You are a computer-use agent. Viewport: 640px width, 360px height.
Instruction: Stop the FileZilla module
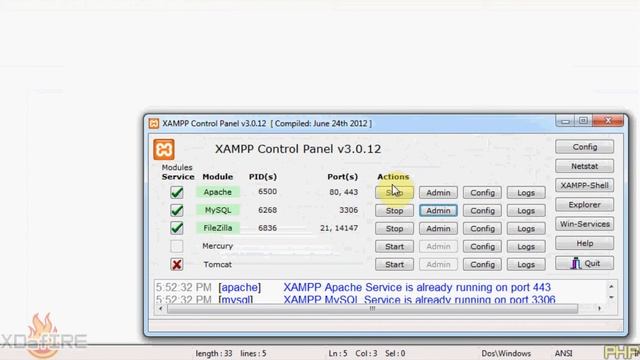[394, 229]
